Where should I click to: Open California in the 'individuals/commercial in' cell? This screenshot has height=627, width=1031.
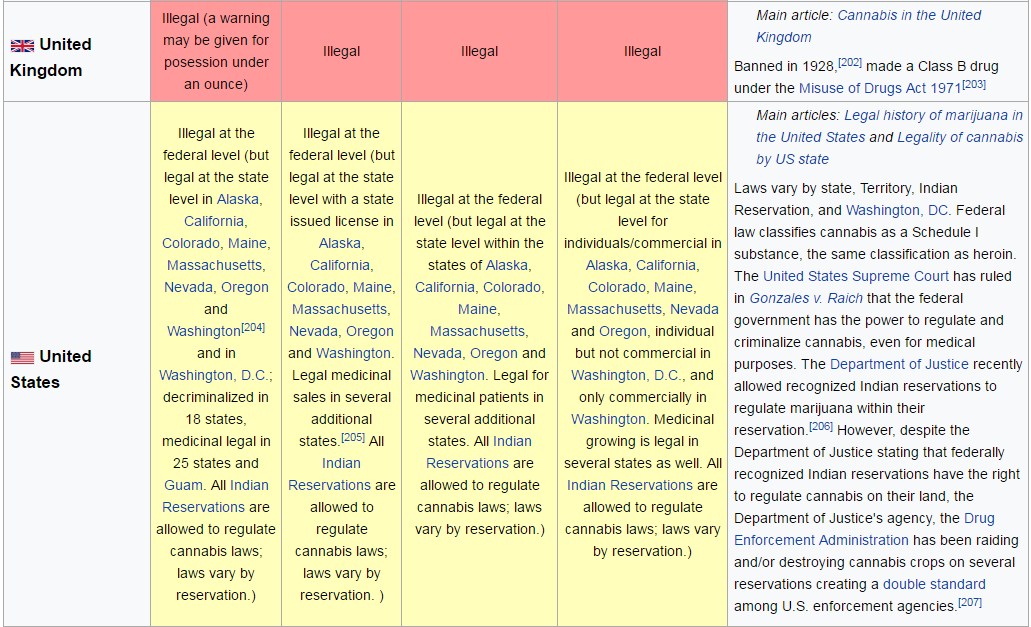coord(665,266)
